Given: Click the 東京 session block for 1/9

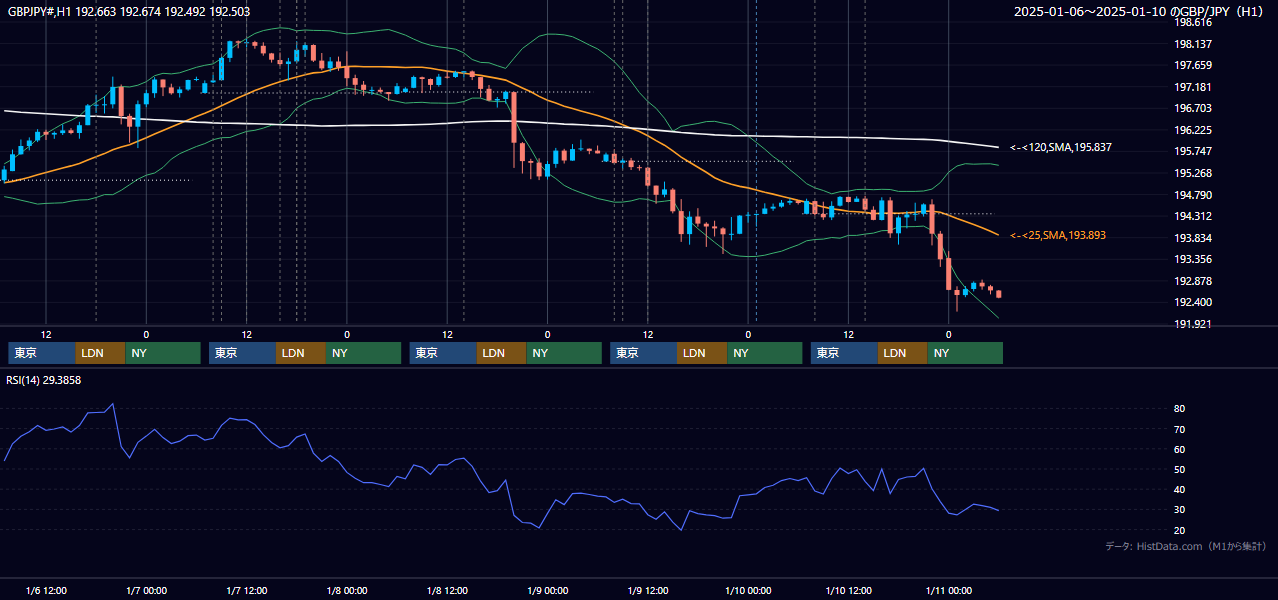Looking at the screenshot, I should (644, 353).
